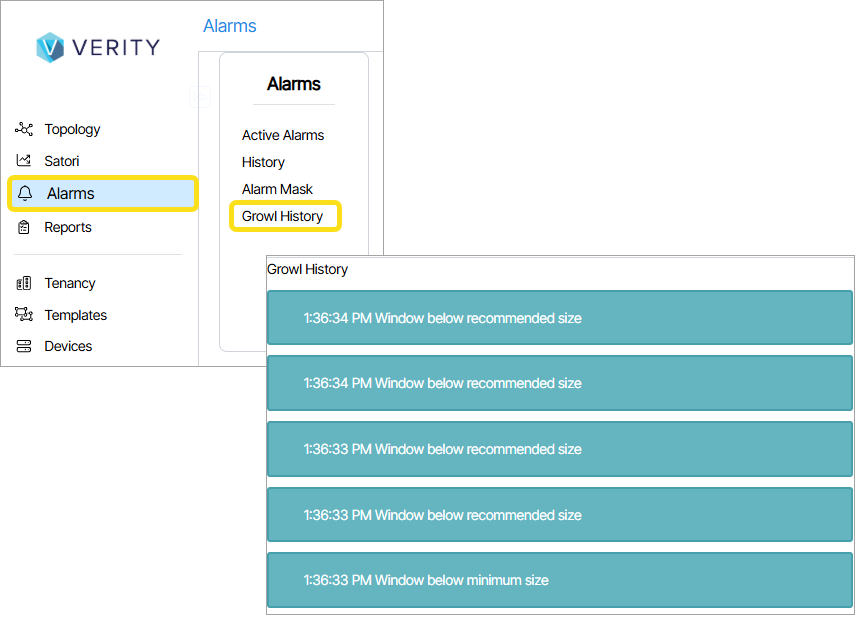This screenshot has height=623, width=855.
Task: Click the Alarms bell icon
Action: tap(26, 194)
